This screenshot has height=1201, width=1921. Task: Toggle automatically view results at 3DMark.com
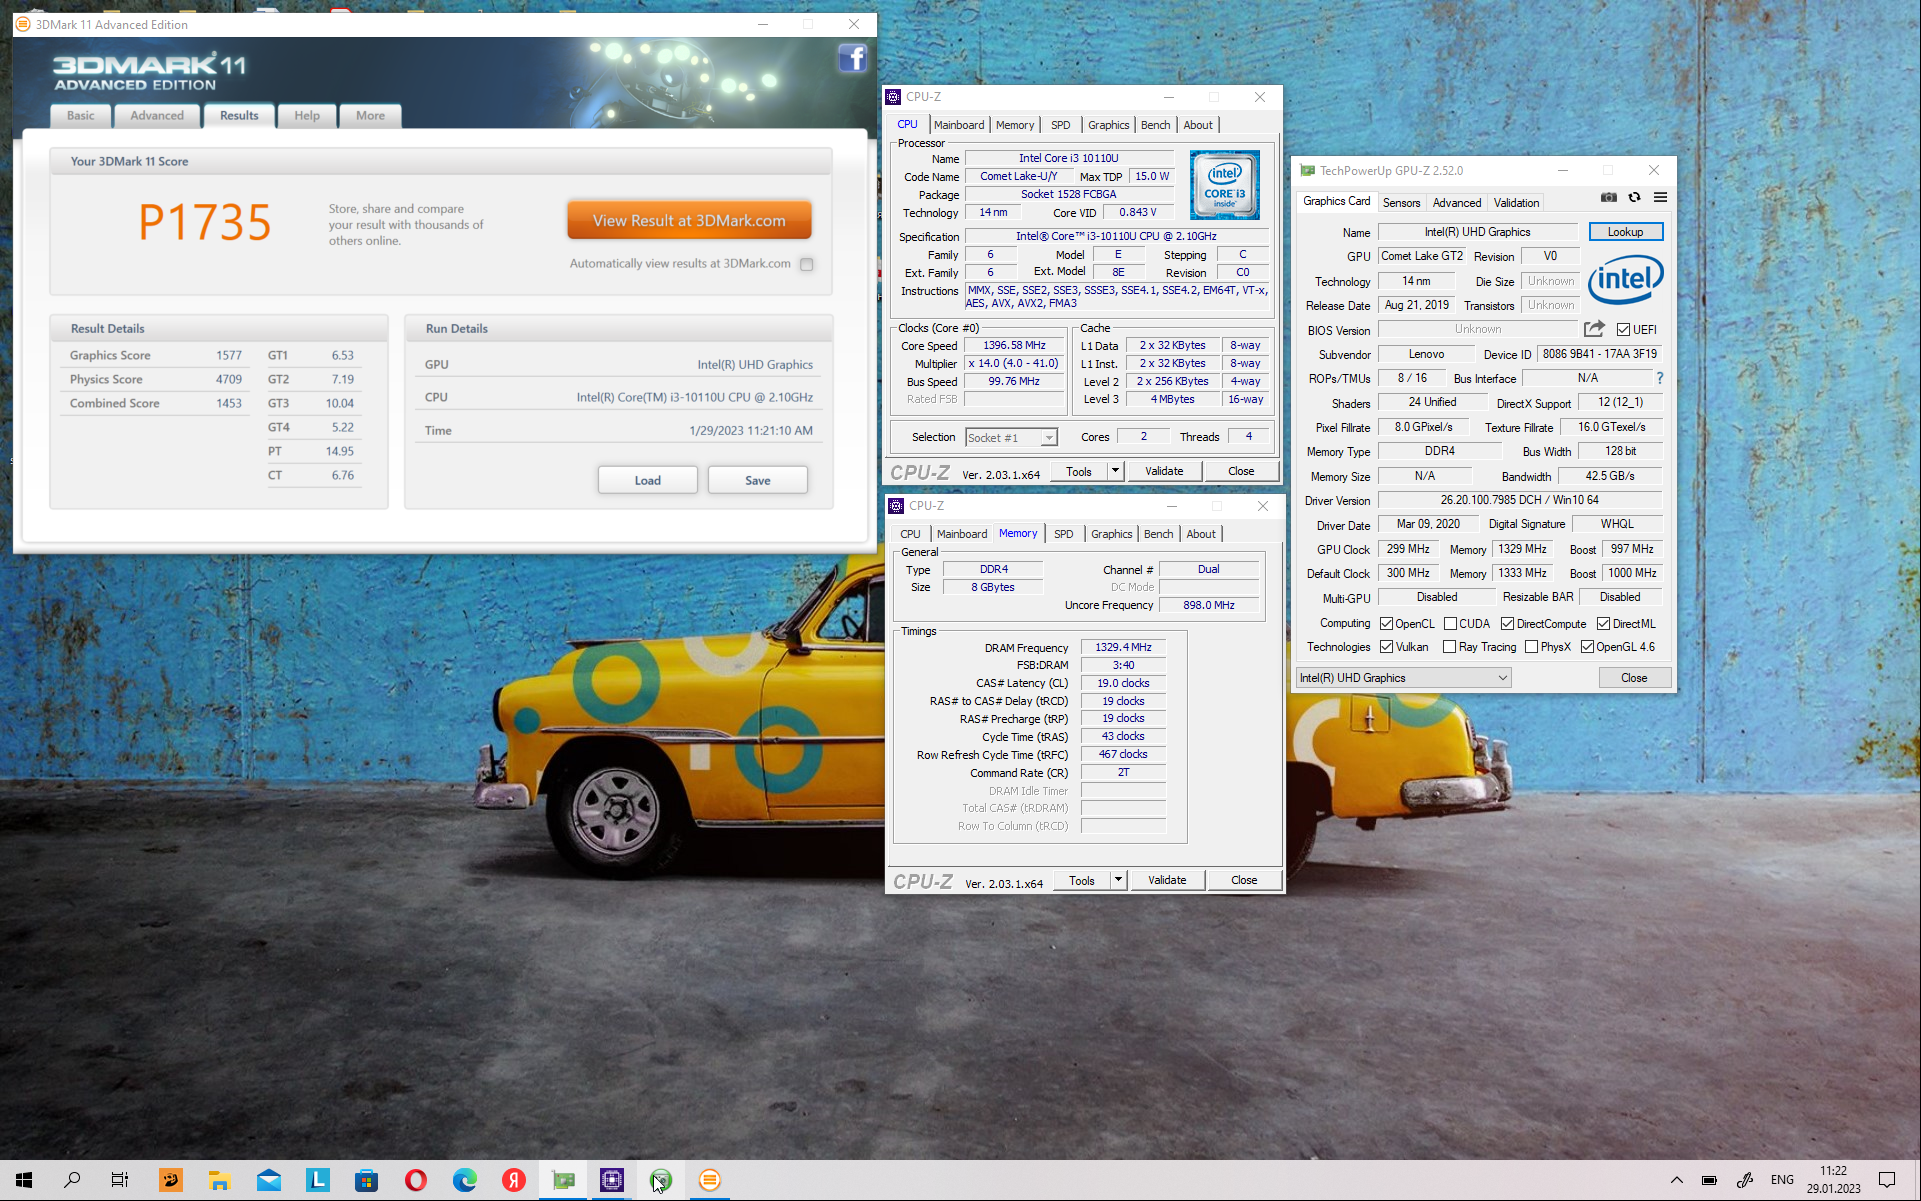tap(807, 264)
